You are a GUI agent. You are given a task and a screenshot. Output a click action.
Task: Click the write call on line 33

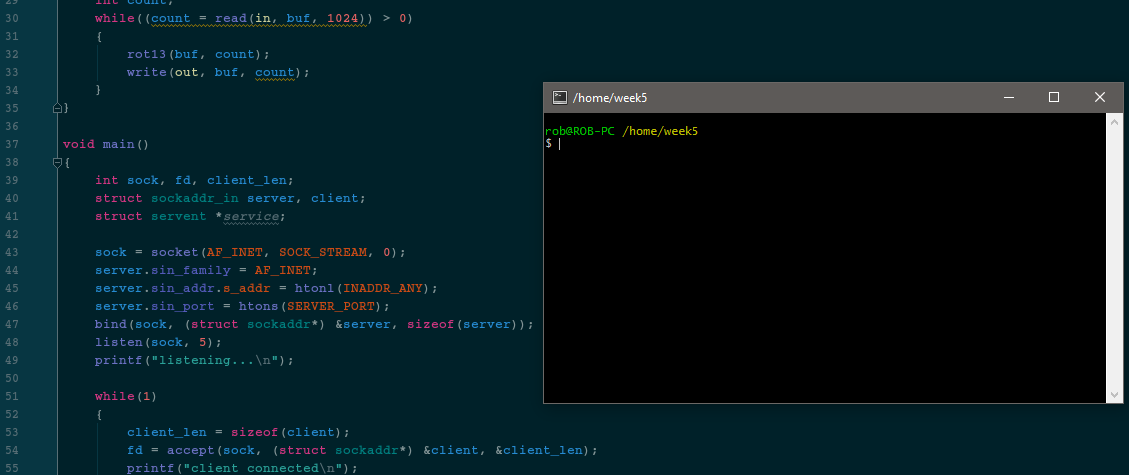pyautogui.click(x=146, y=72)
